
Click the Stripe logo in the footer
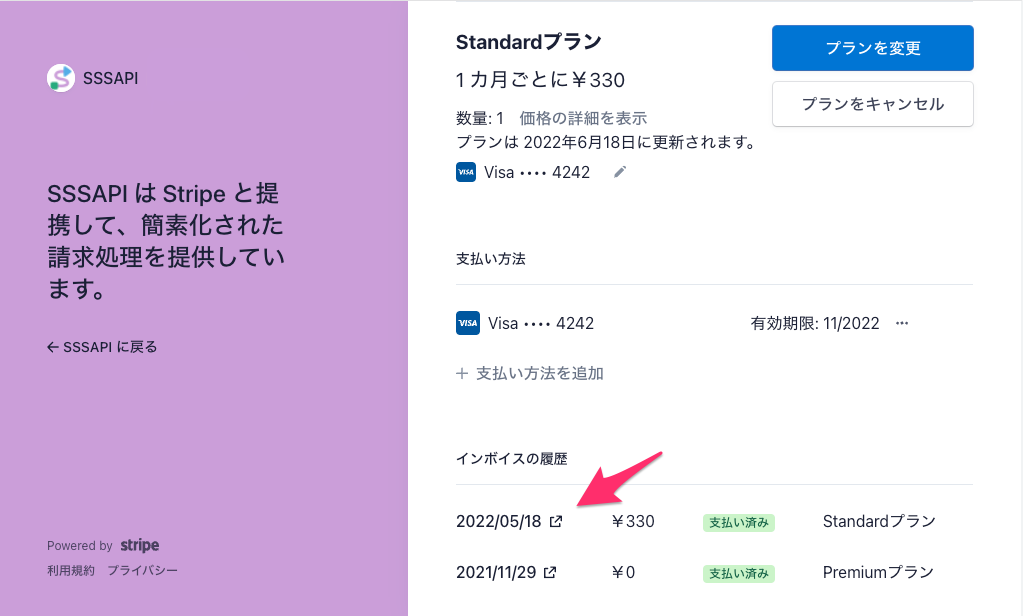coord(139,545)
